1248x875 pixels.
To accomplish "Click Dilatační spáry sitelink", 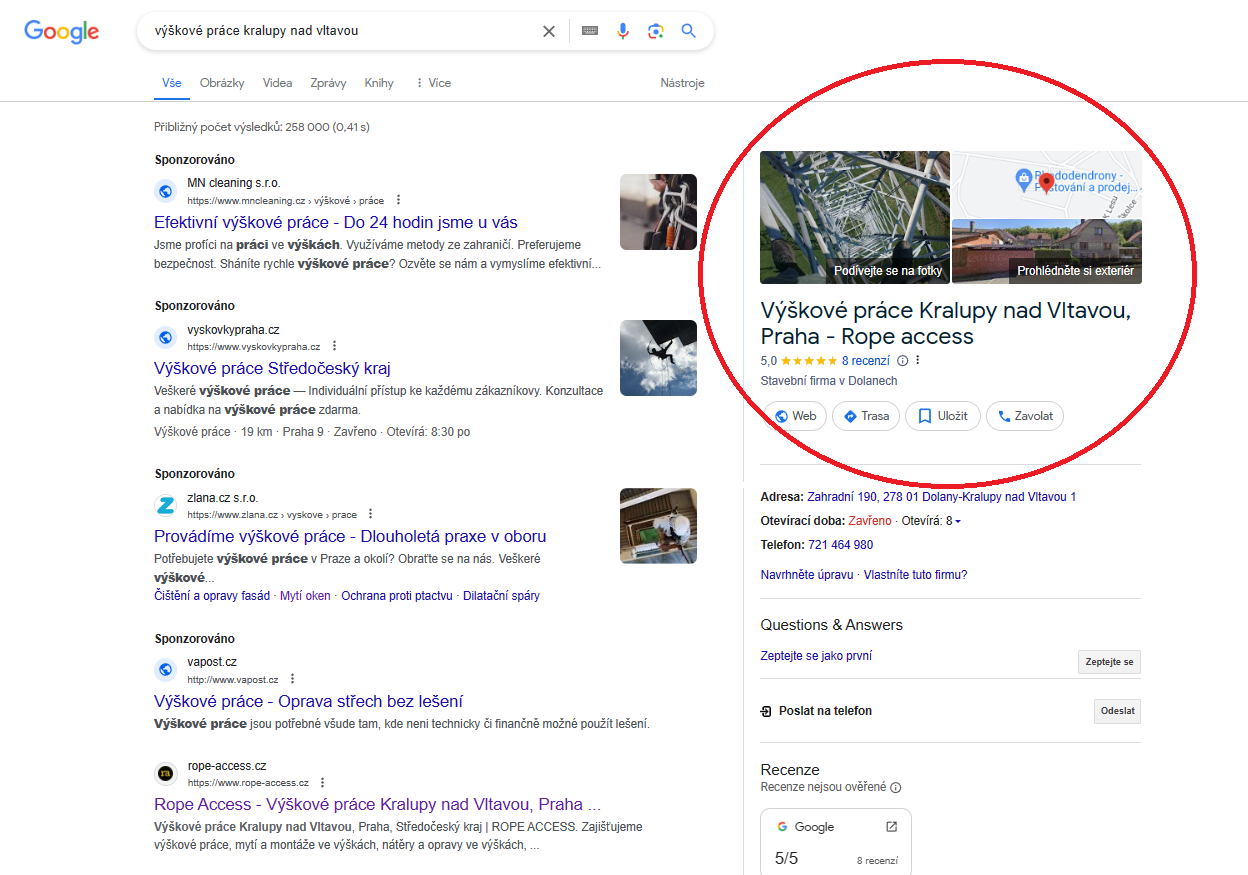I will tap(501, 595).
